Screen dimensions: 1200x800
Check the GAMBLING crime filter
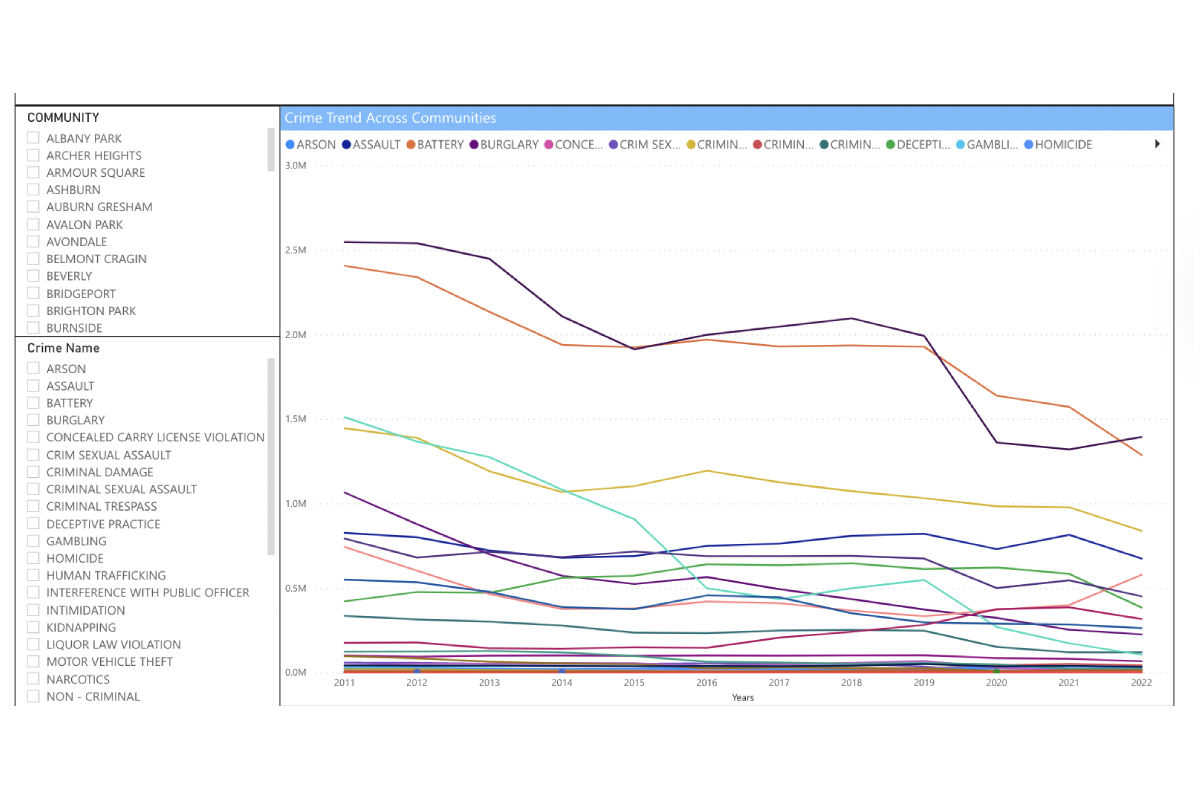(x=32, y=540)
